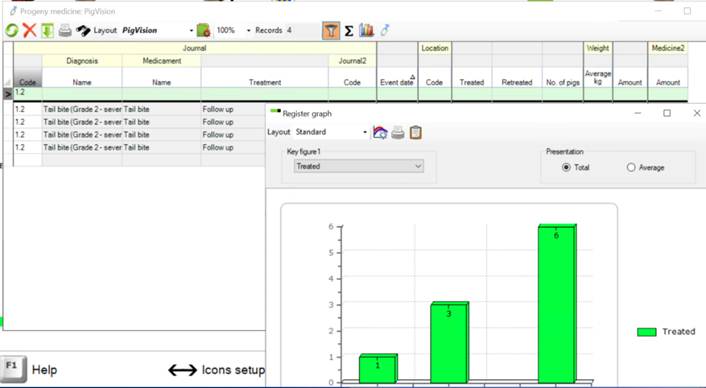
Task: Toggle the orange filter funnel icon
Action: pyautogui.click(x=331, y=31)
